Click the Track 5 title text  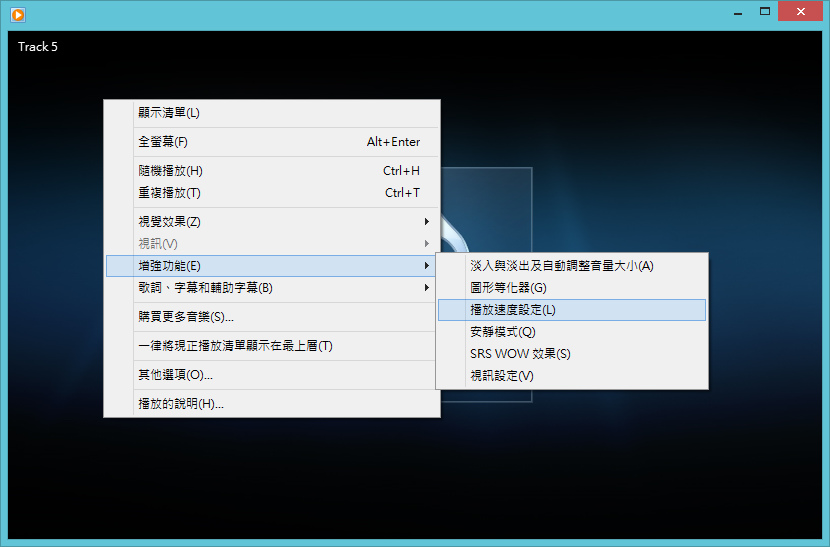point(38,47)
